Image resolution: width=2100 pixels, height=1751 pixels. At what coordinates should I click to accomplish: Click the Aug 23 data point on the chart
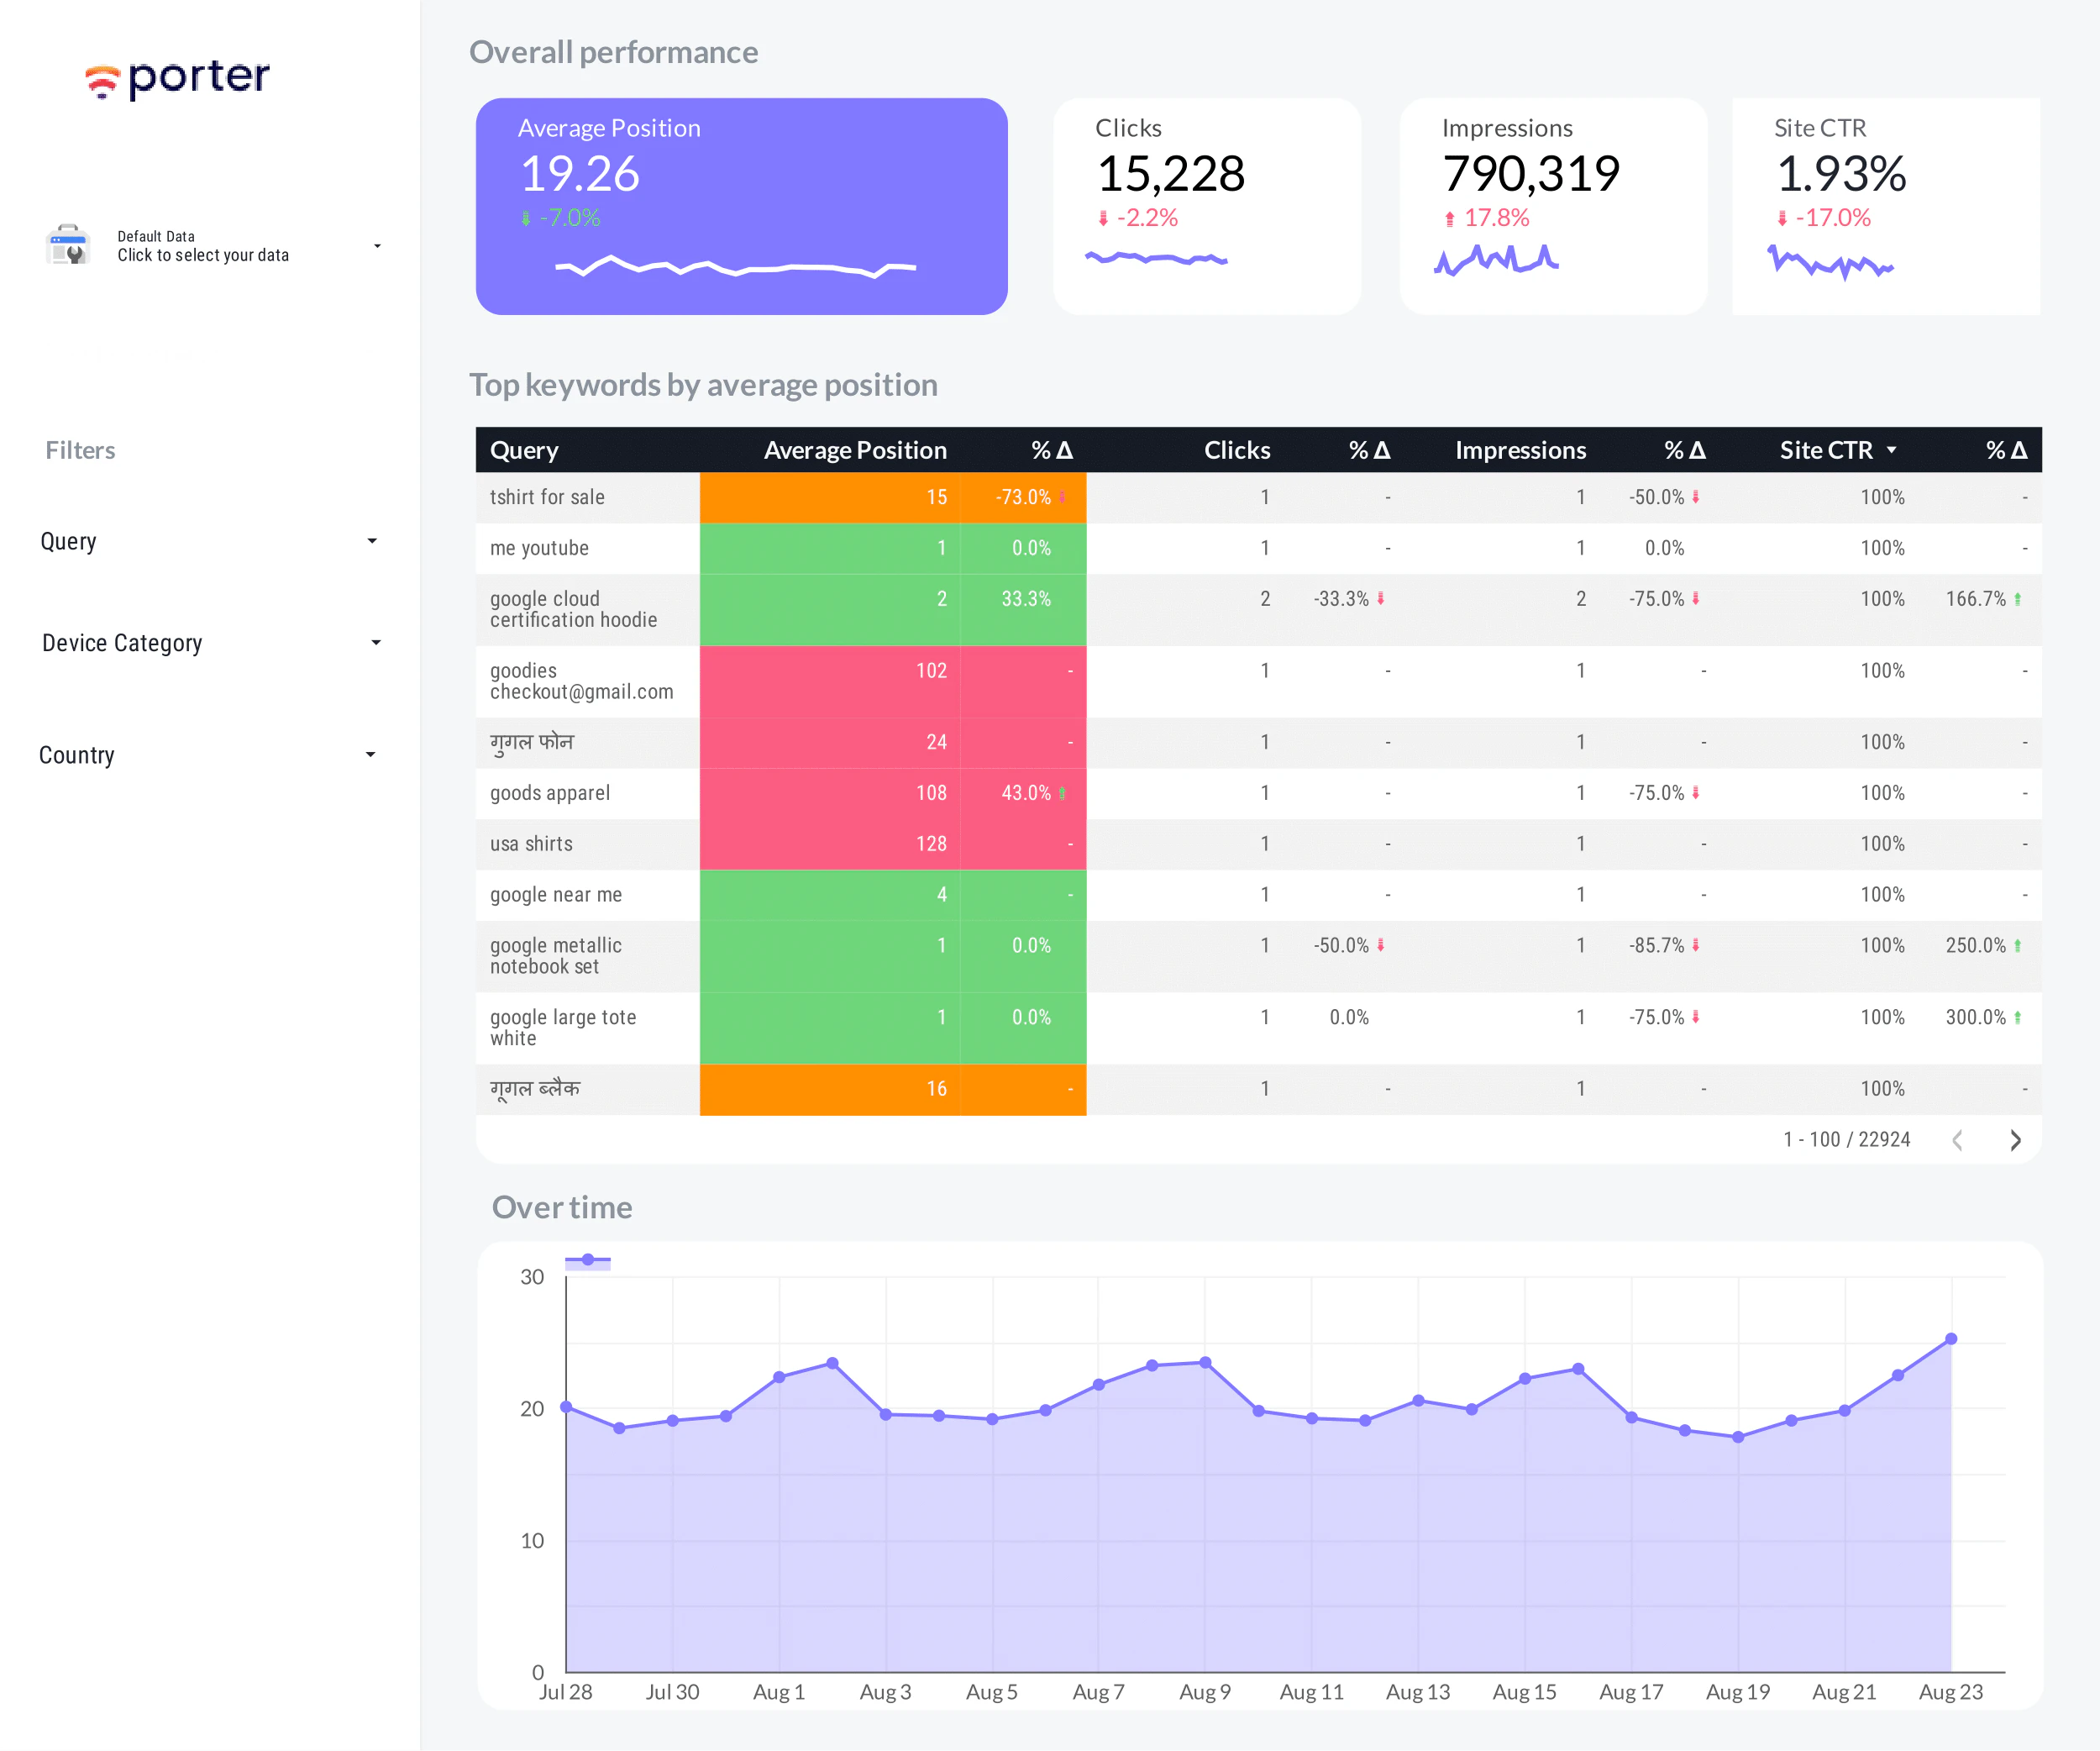1951,1339
